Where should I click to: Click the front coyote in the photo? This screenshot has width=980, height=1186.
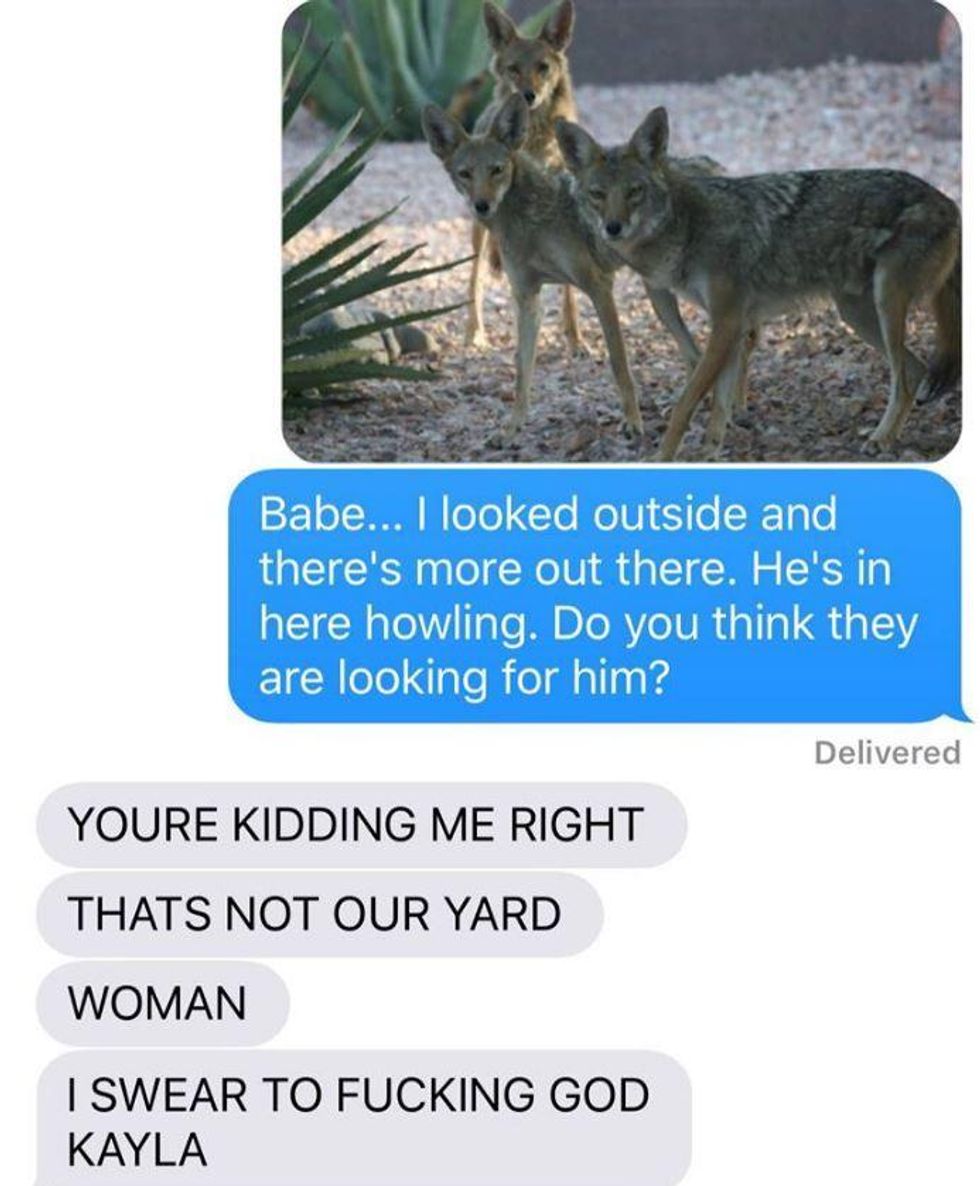point(756,280)
